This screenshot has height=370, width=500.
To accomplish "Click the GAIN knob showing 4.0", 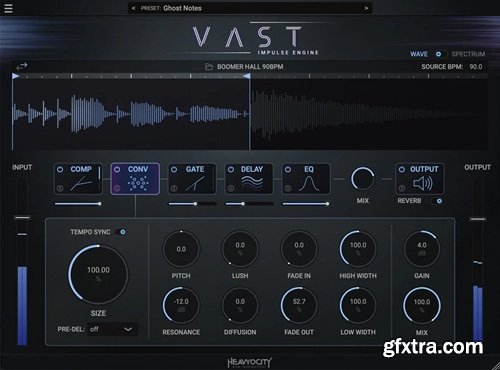I will pyautogui.click(x=422, y=249).
